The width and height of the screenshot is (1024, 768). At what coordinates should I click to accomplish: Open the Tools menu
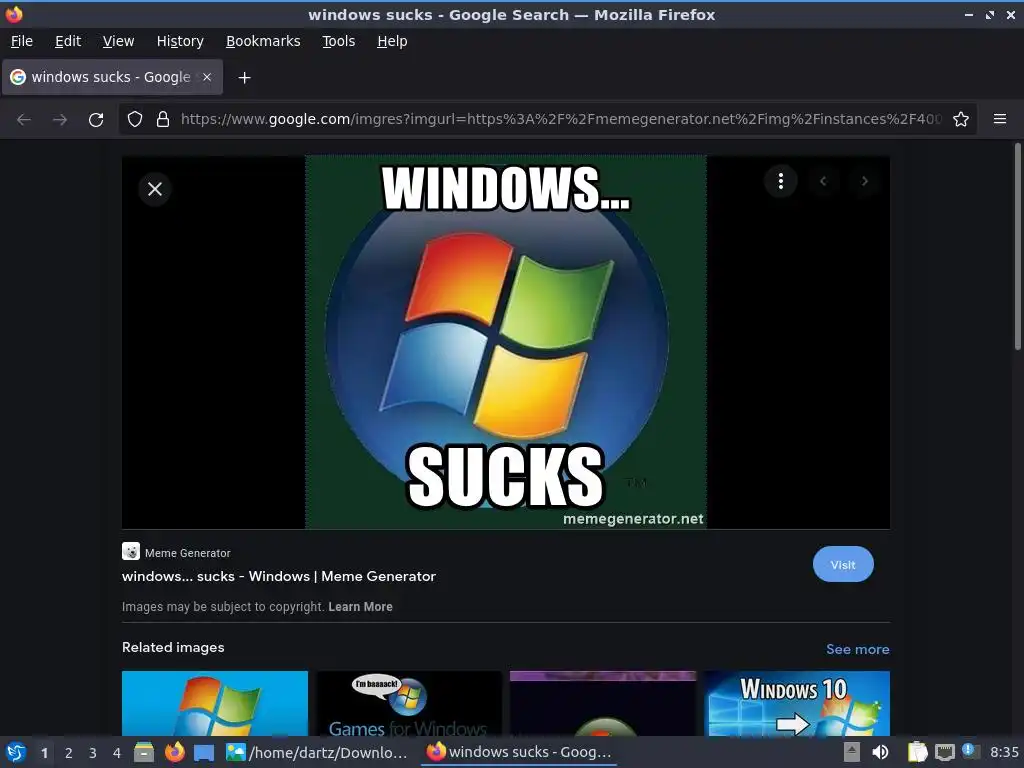tap(338, 41)
